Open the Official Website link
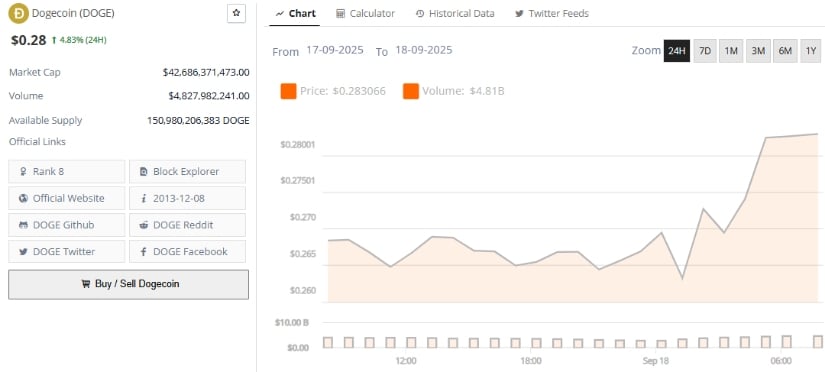Screen dimensions: 825x372 (67, 198)
